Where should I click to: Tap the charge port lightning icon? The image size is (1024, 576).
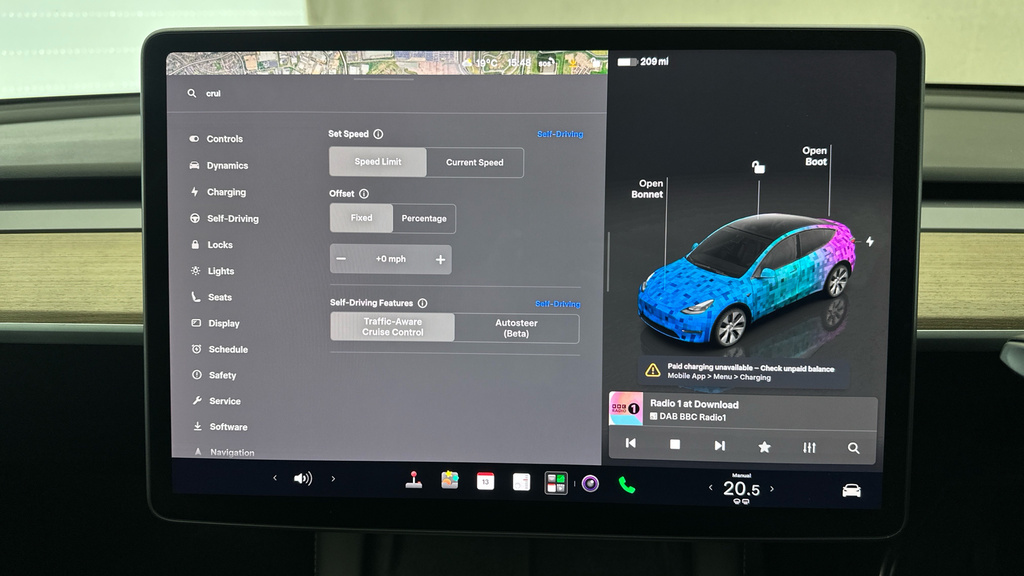tap(870, 241)
